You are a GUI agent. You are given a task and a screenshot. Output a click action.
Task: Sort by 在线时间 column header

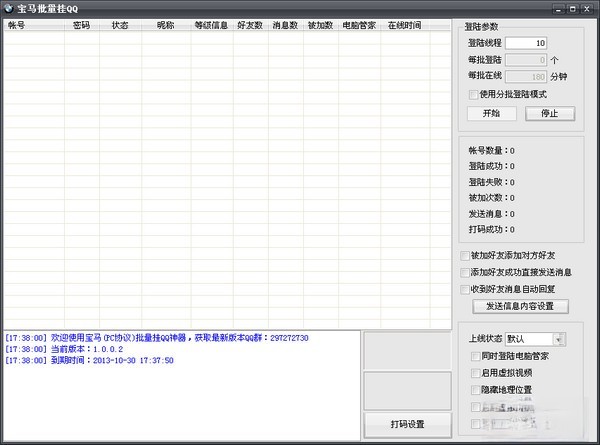tap(405, 25)
